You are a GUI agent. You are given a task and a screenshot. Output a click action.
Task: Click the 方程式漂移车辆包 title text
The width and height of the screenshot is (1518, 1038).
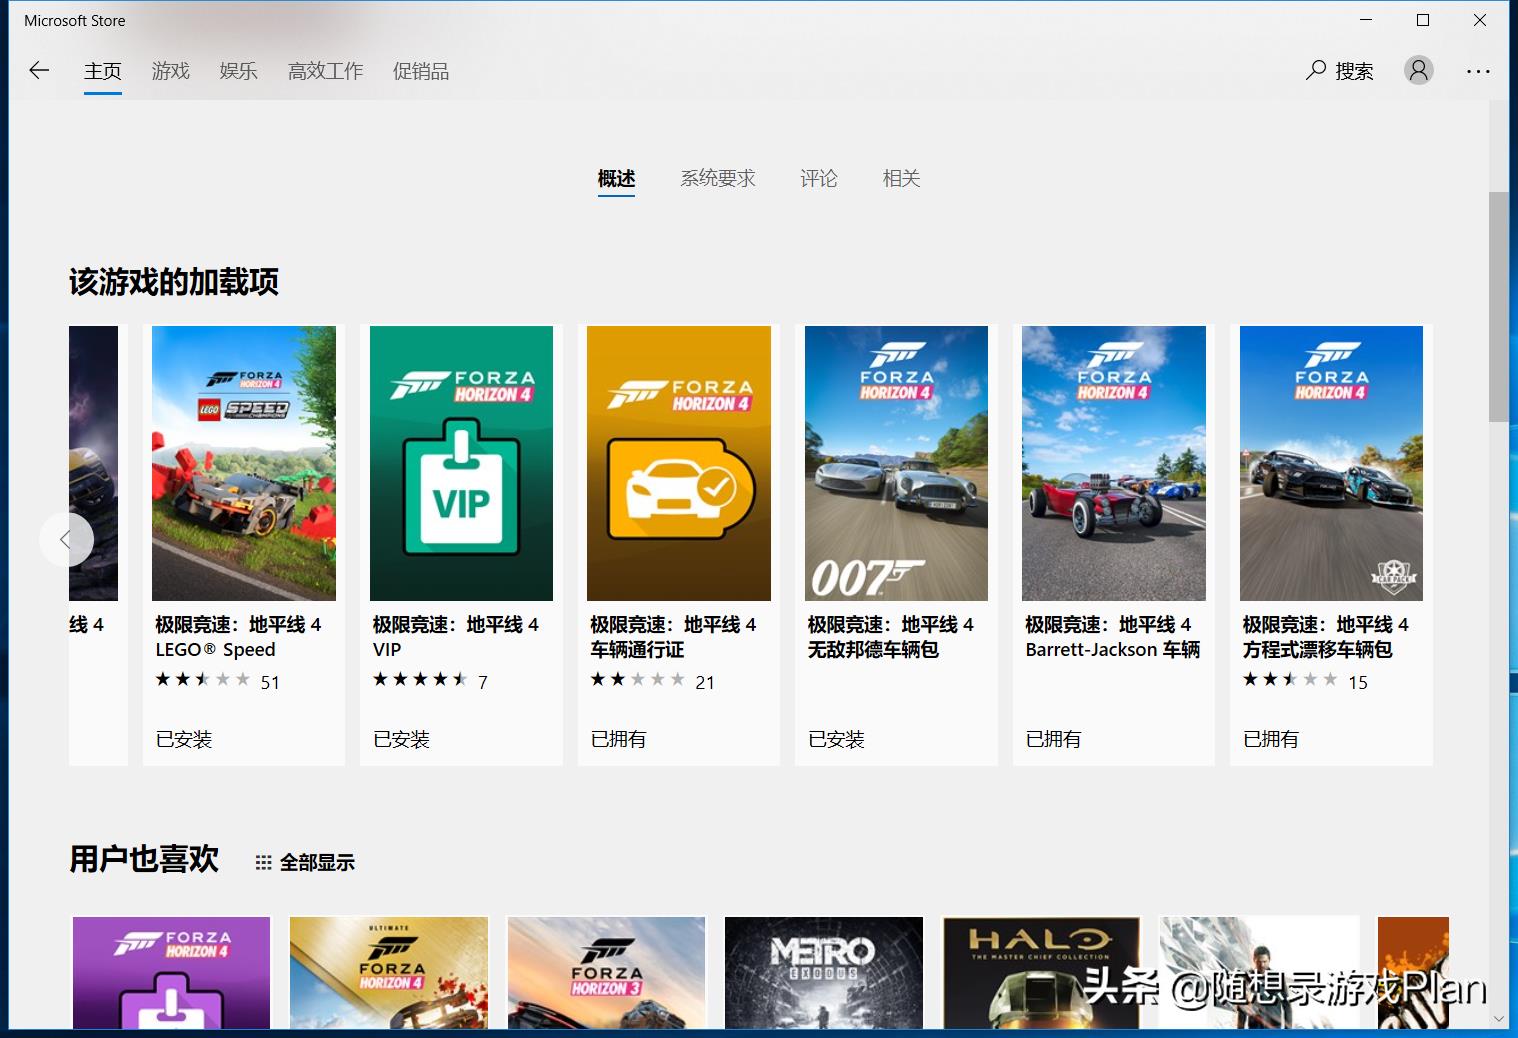click(1317, 650)
